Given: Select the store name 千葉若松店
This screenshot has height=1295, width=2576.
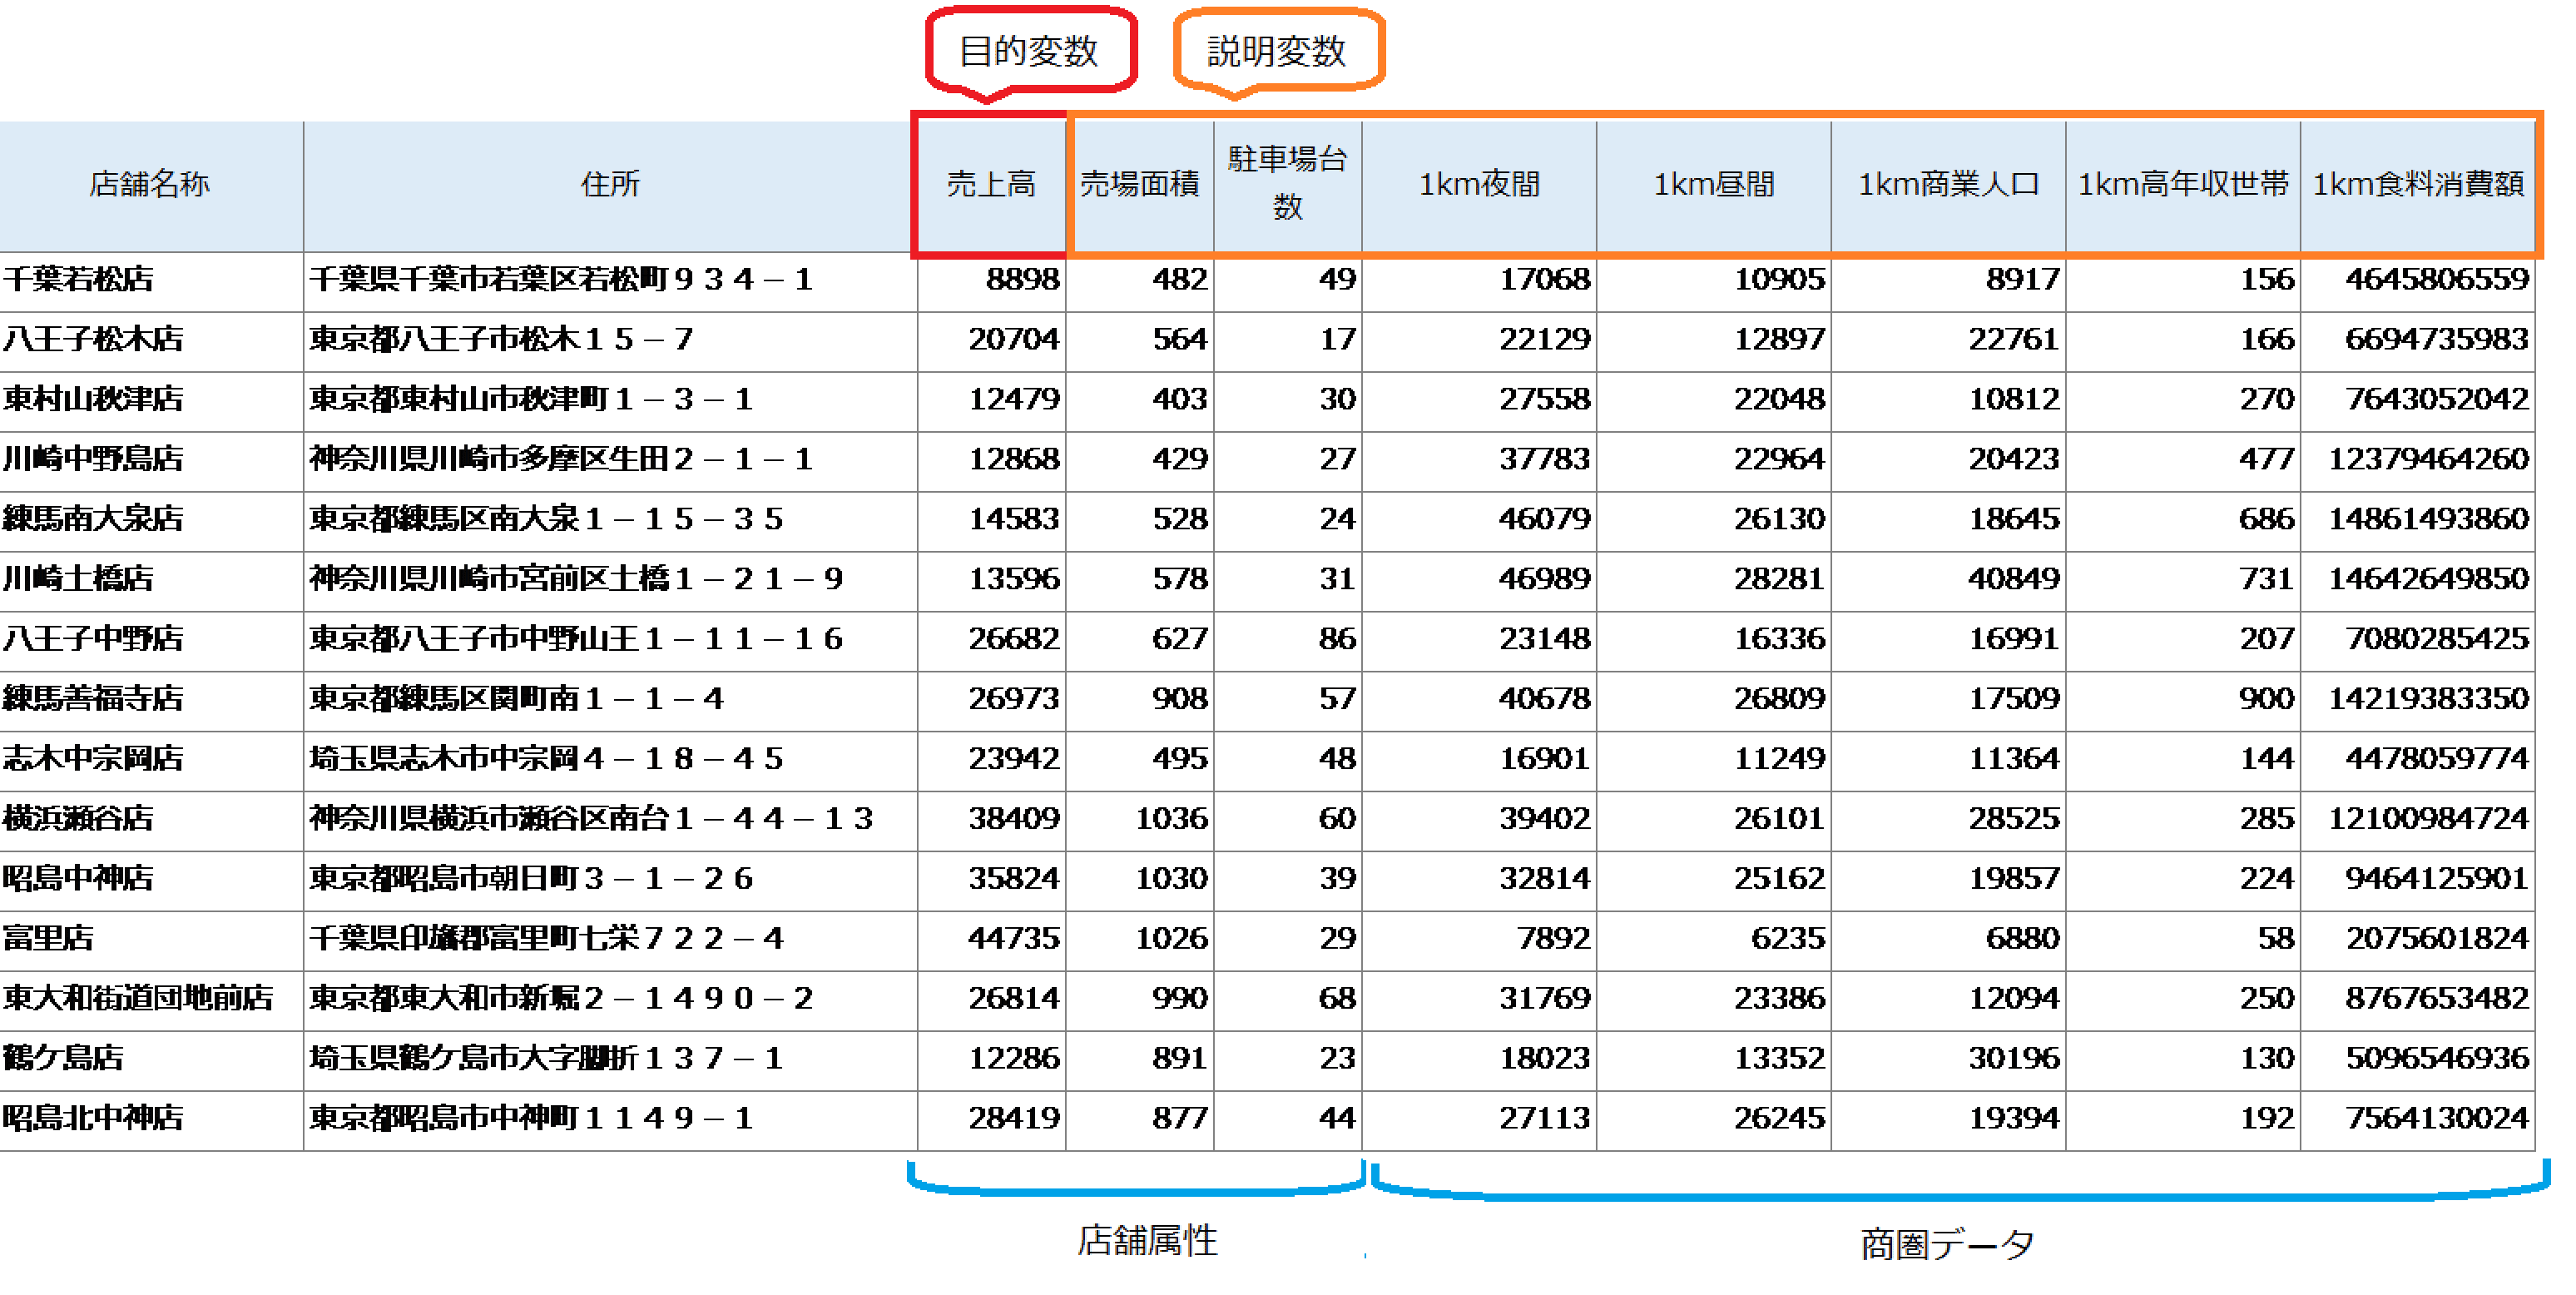Looking at the screenshot, I should coord(78,279).
